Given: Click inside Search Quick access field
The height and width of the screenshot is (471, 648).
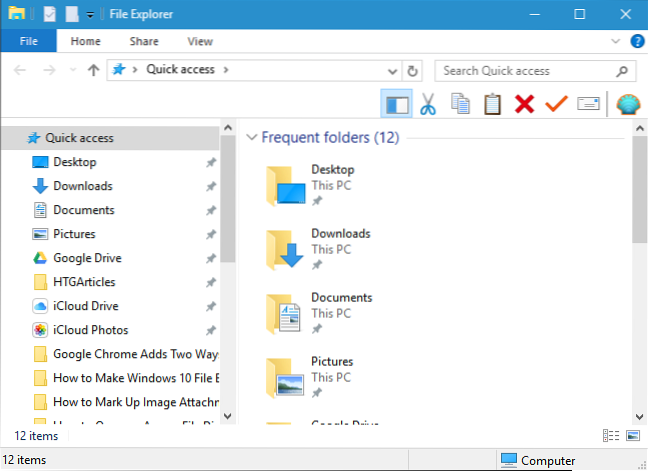Looking at the screenshot, I should point(535,71).
